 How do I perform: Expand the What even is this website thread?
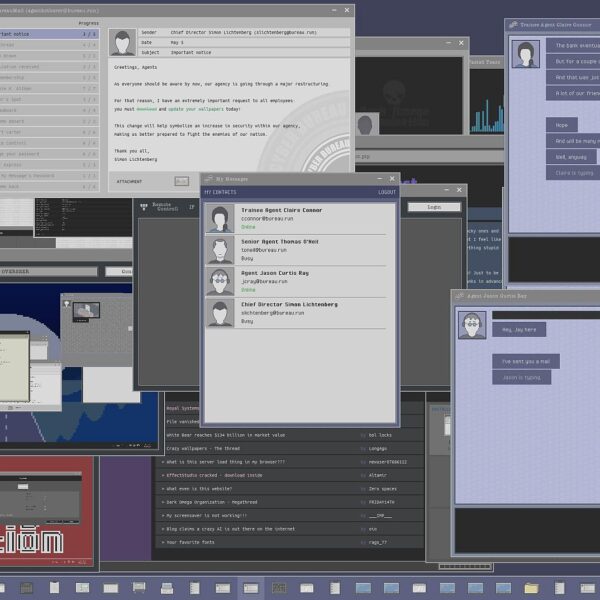pyautogui.click(x=209, y=488)
